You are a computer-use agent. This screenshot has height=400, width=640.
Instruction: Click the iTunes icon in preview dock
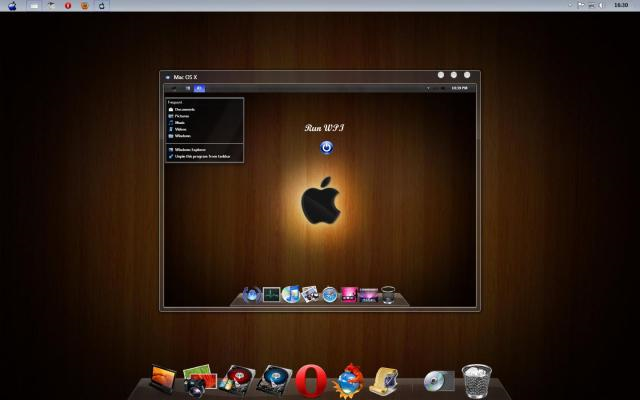coord(291,294)
